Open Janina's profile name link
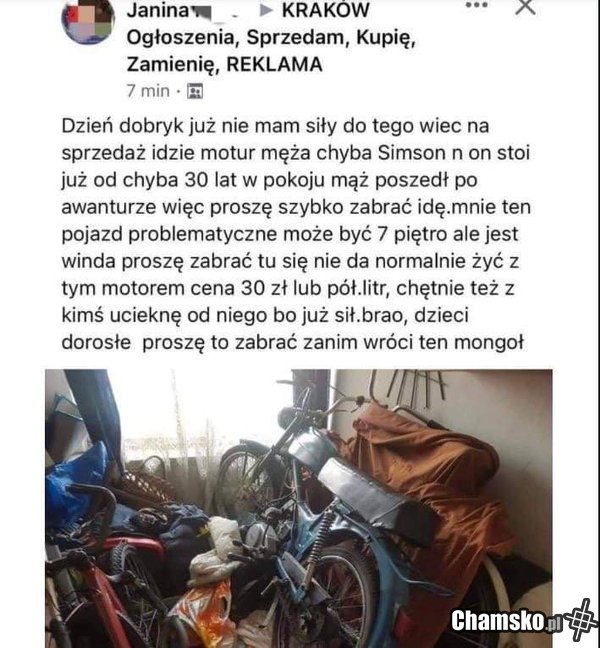The height and width of the screenshot is (648, 600). tap(158, 11)
